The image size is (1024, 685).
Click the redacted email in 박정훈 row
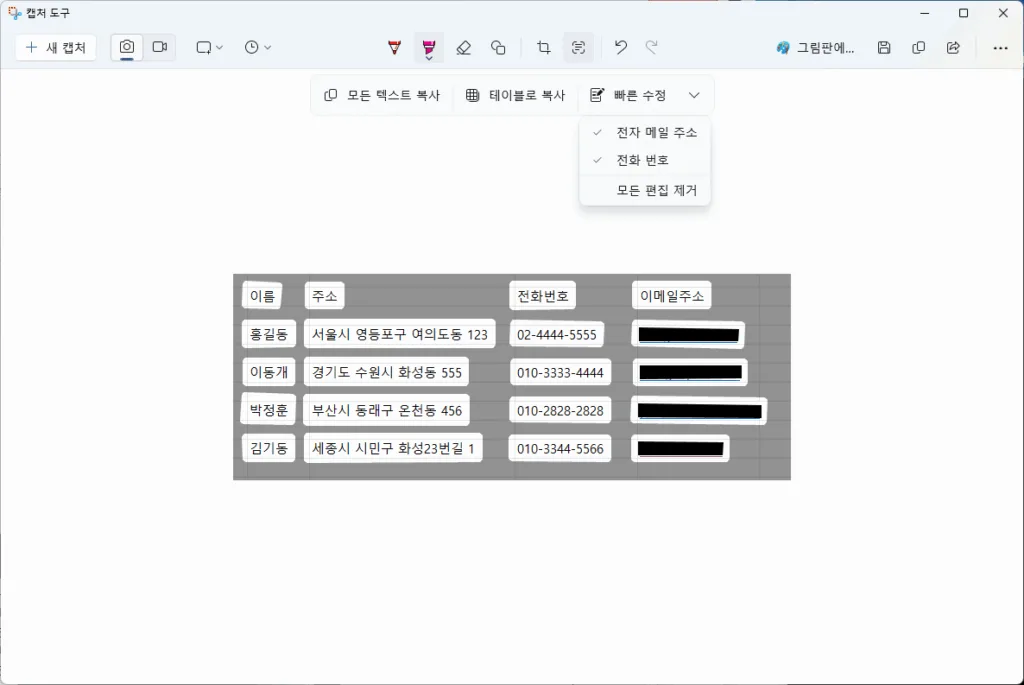point(699,411)
